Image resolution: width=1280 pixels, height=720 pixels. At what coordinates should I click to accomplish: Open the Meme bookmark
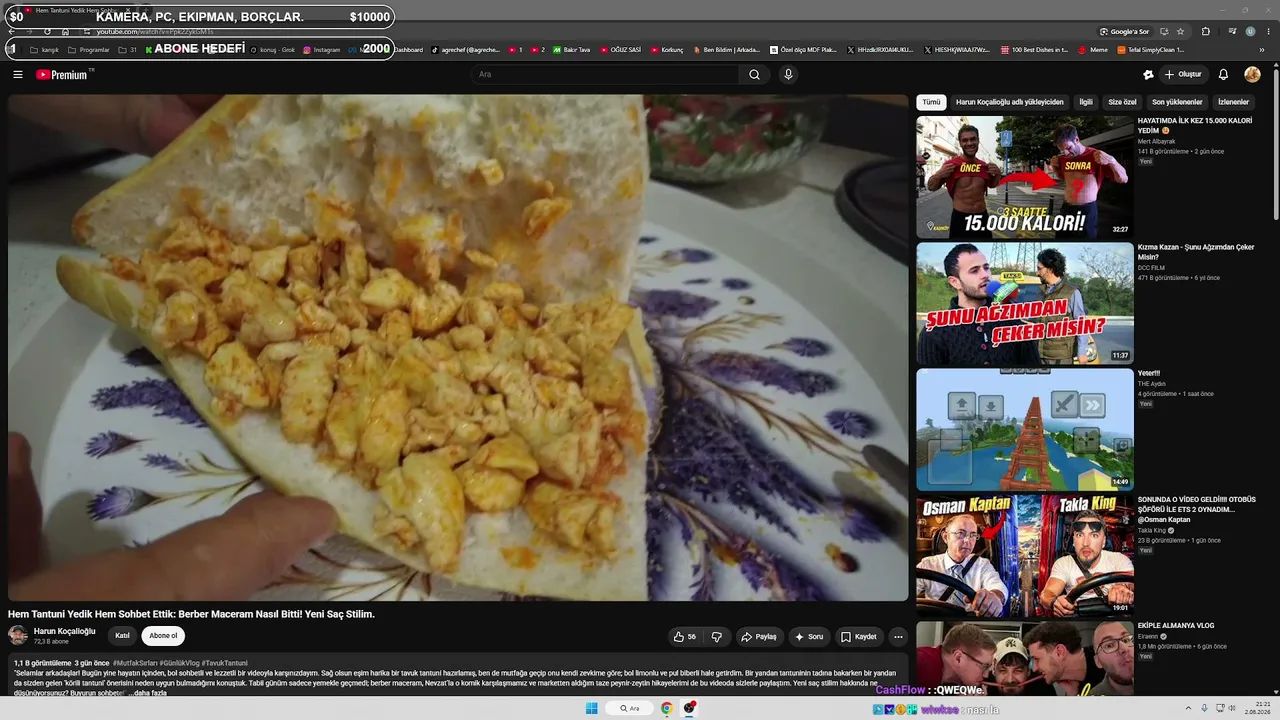tap(1093, 49)
